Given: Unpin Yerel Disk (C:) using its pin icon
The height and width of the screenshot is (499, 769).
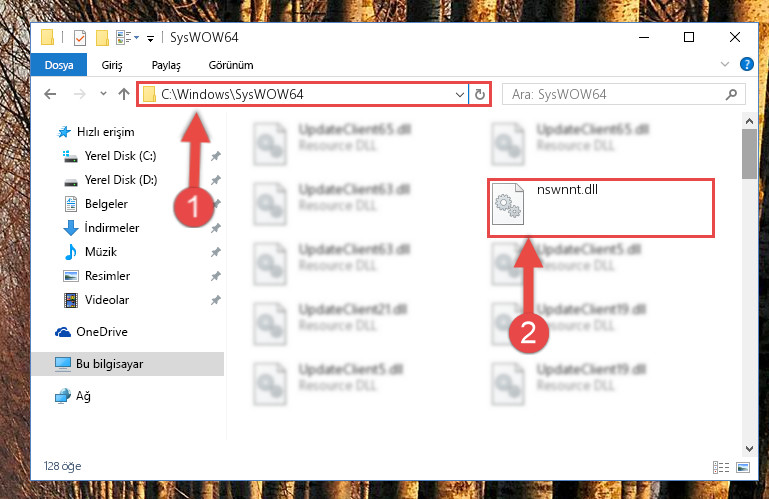Looking at the screenshot, I should [215, 156].
